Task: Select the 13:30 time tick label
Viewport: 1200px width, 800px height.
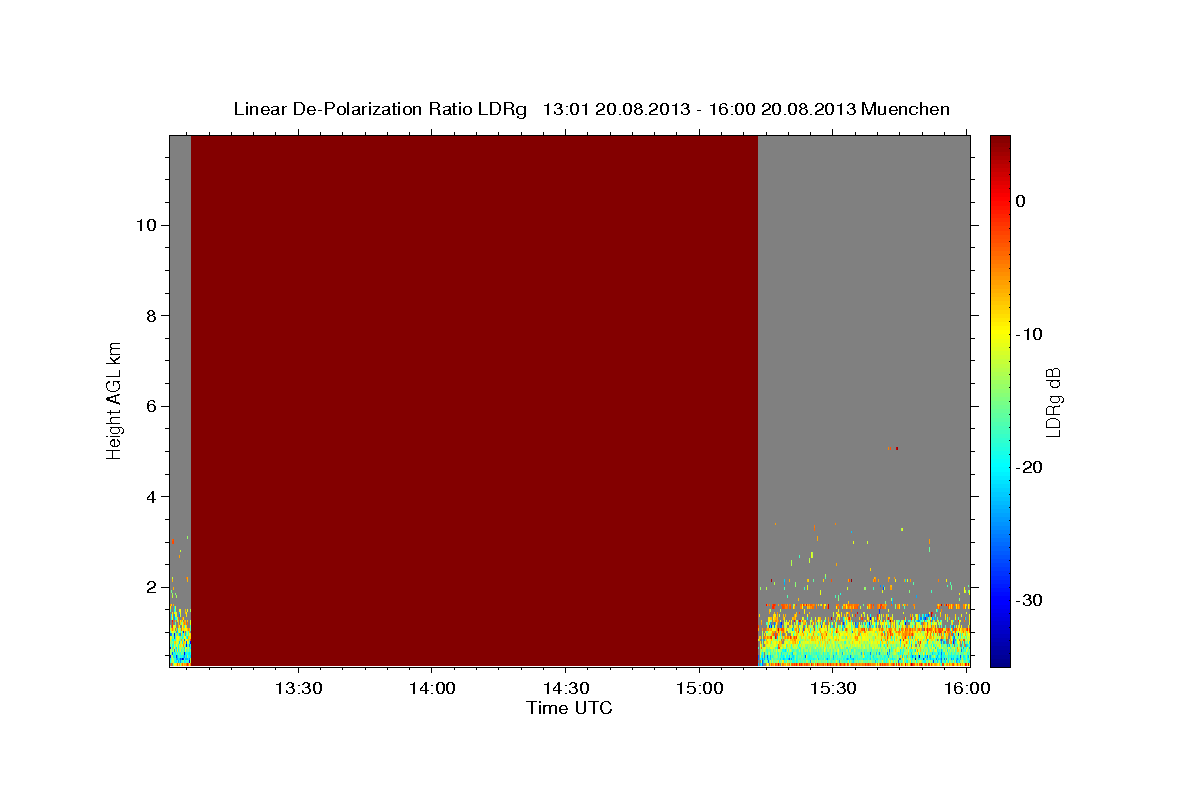Action: 297,689
